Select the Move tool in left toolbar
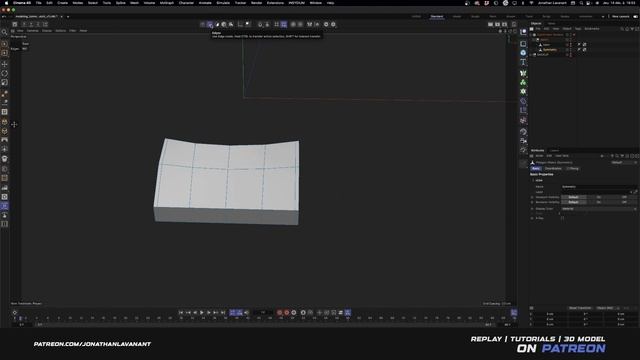Image resolution: width=640 pixels, height=360 pixels. (x=4, y=64)
